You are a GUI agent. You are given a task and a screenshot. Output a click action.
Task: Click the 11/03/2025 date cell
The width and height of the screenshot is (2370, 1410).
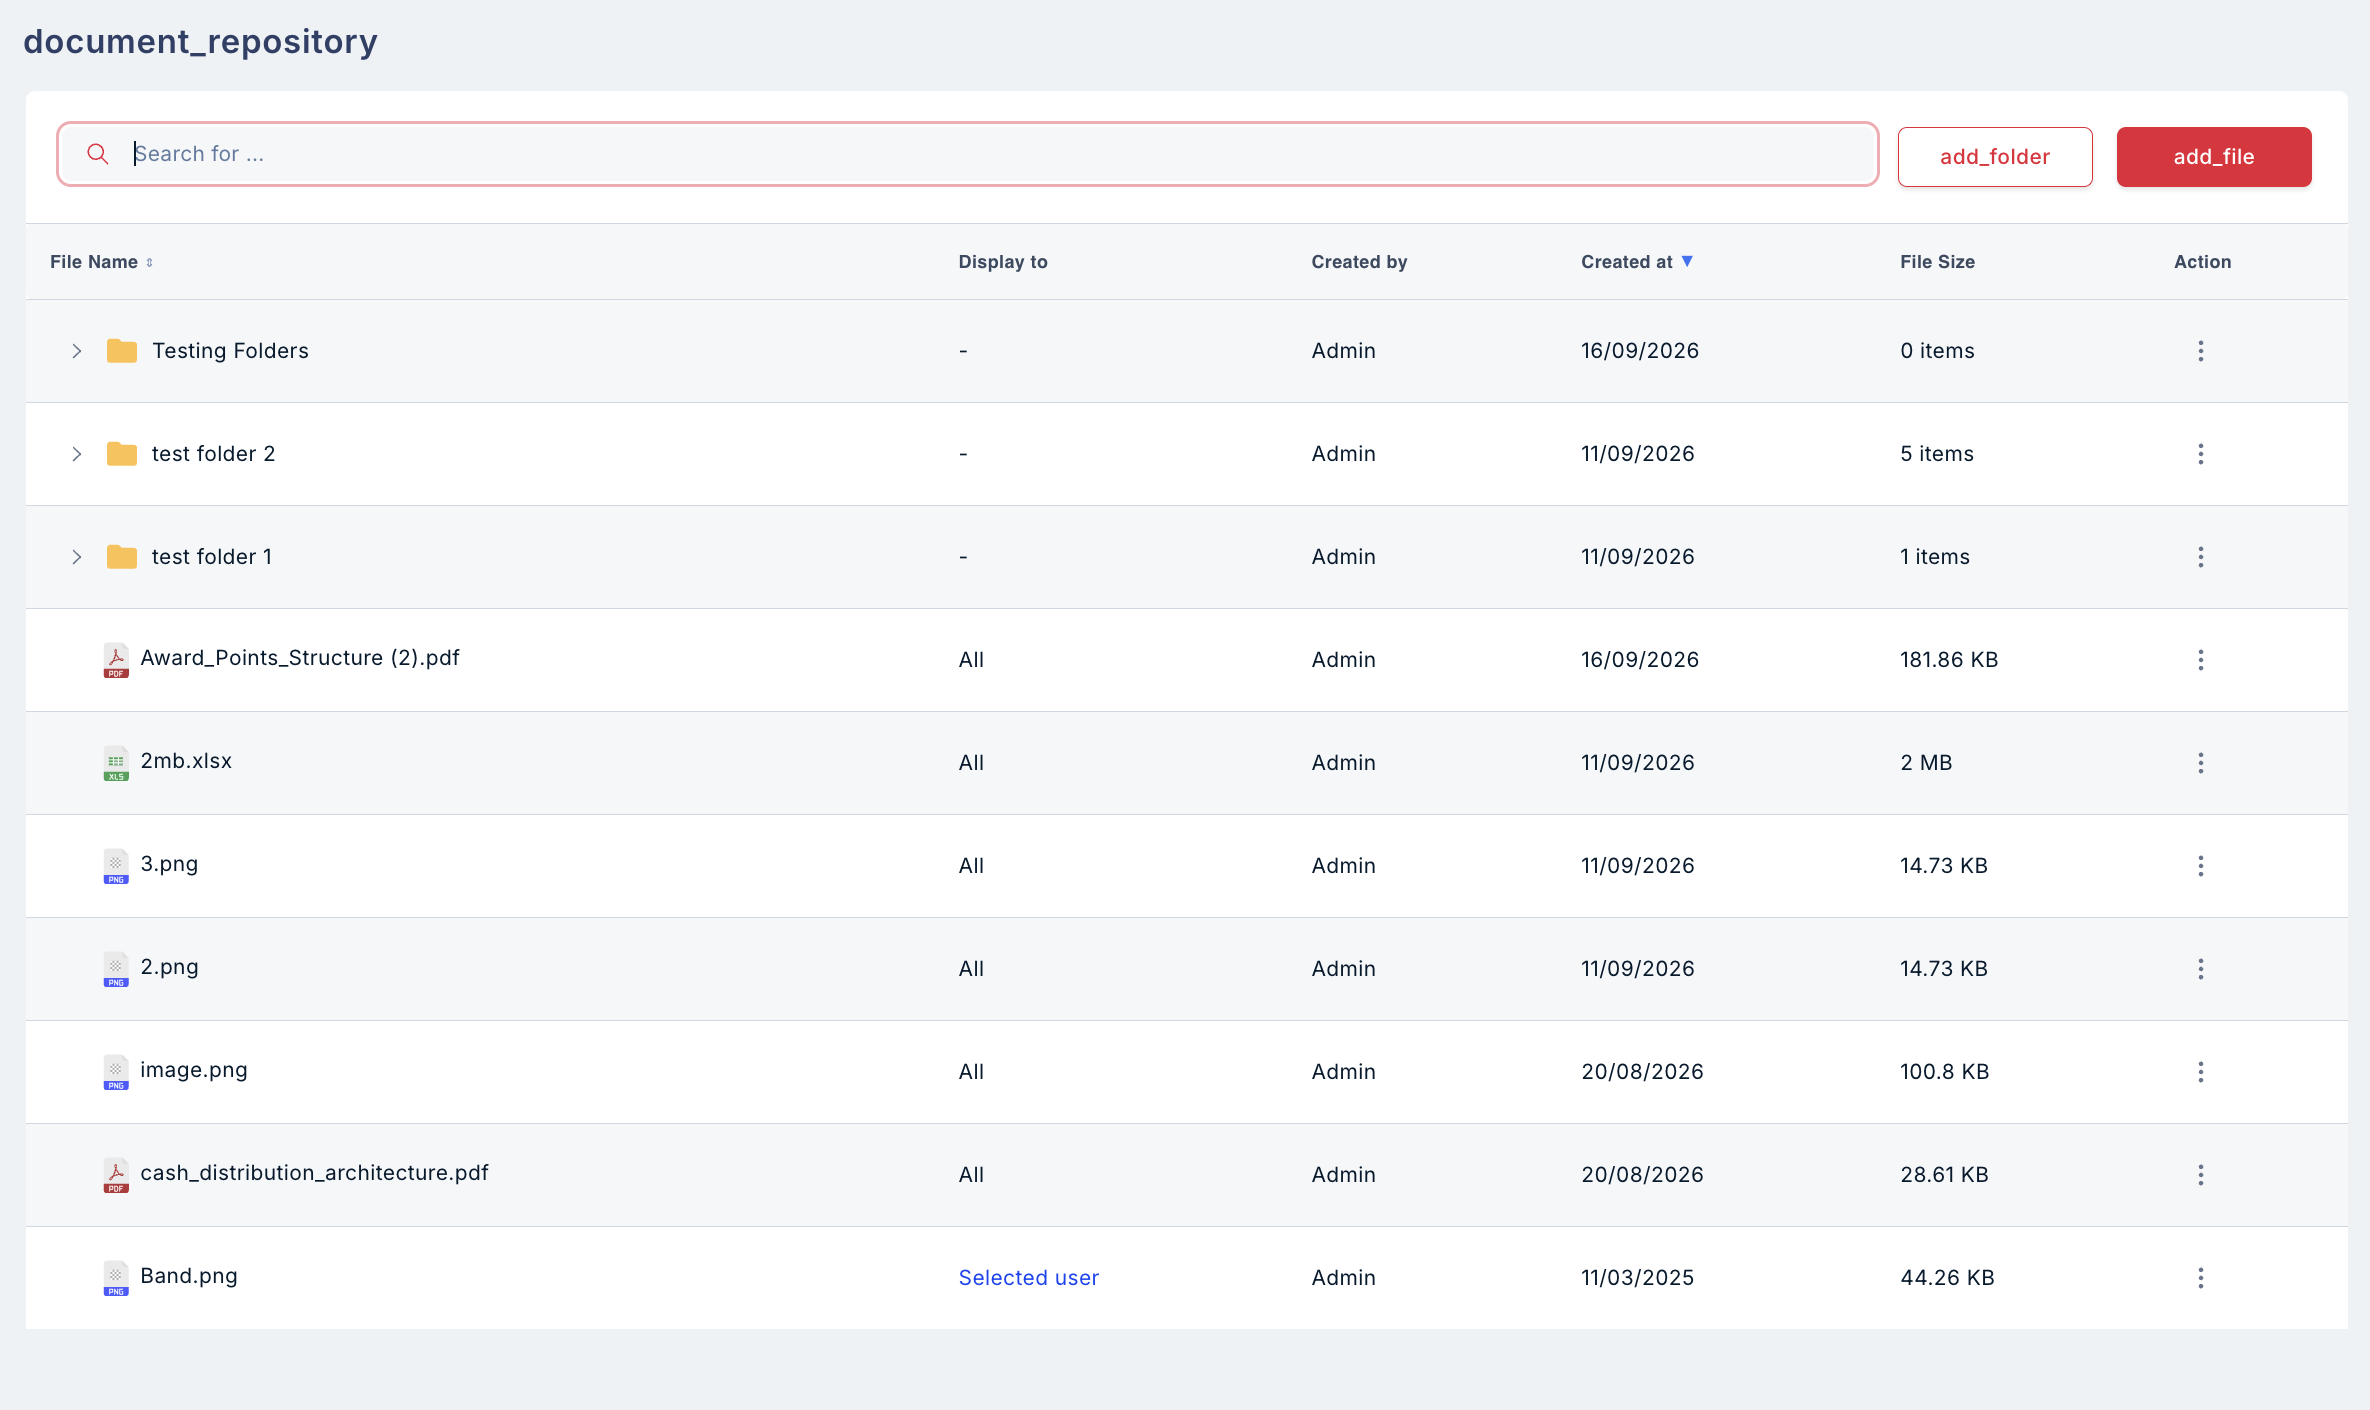tap(1637, 1278)
